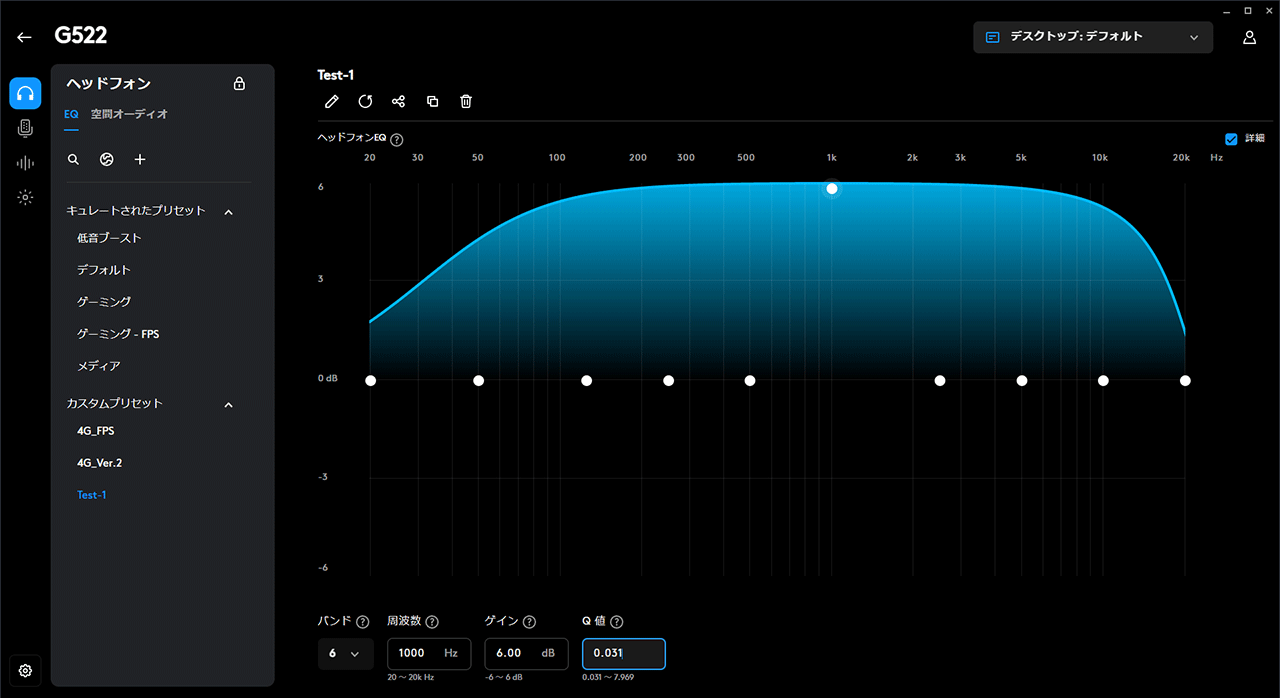Delete the preset using the trash icon
This screenshot has height=698, width=1280.
tap(466, 101)
